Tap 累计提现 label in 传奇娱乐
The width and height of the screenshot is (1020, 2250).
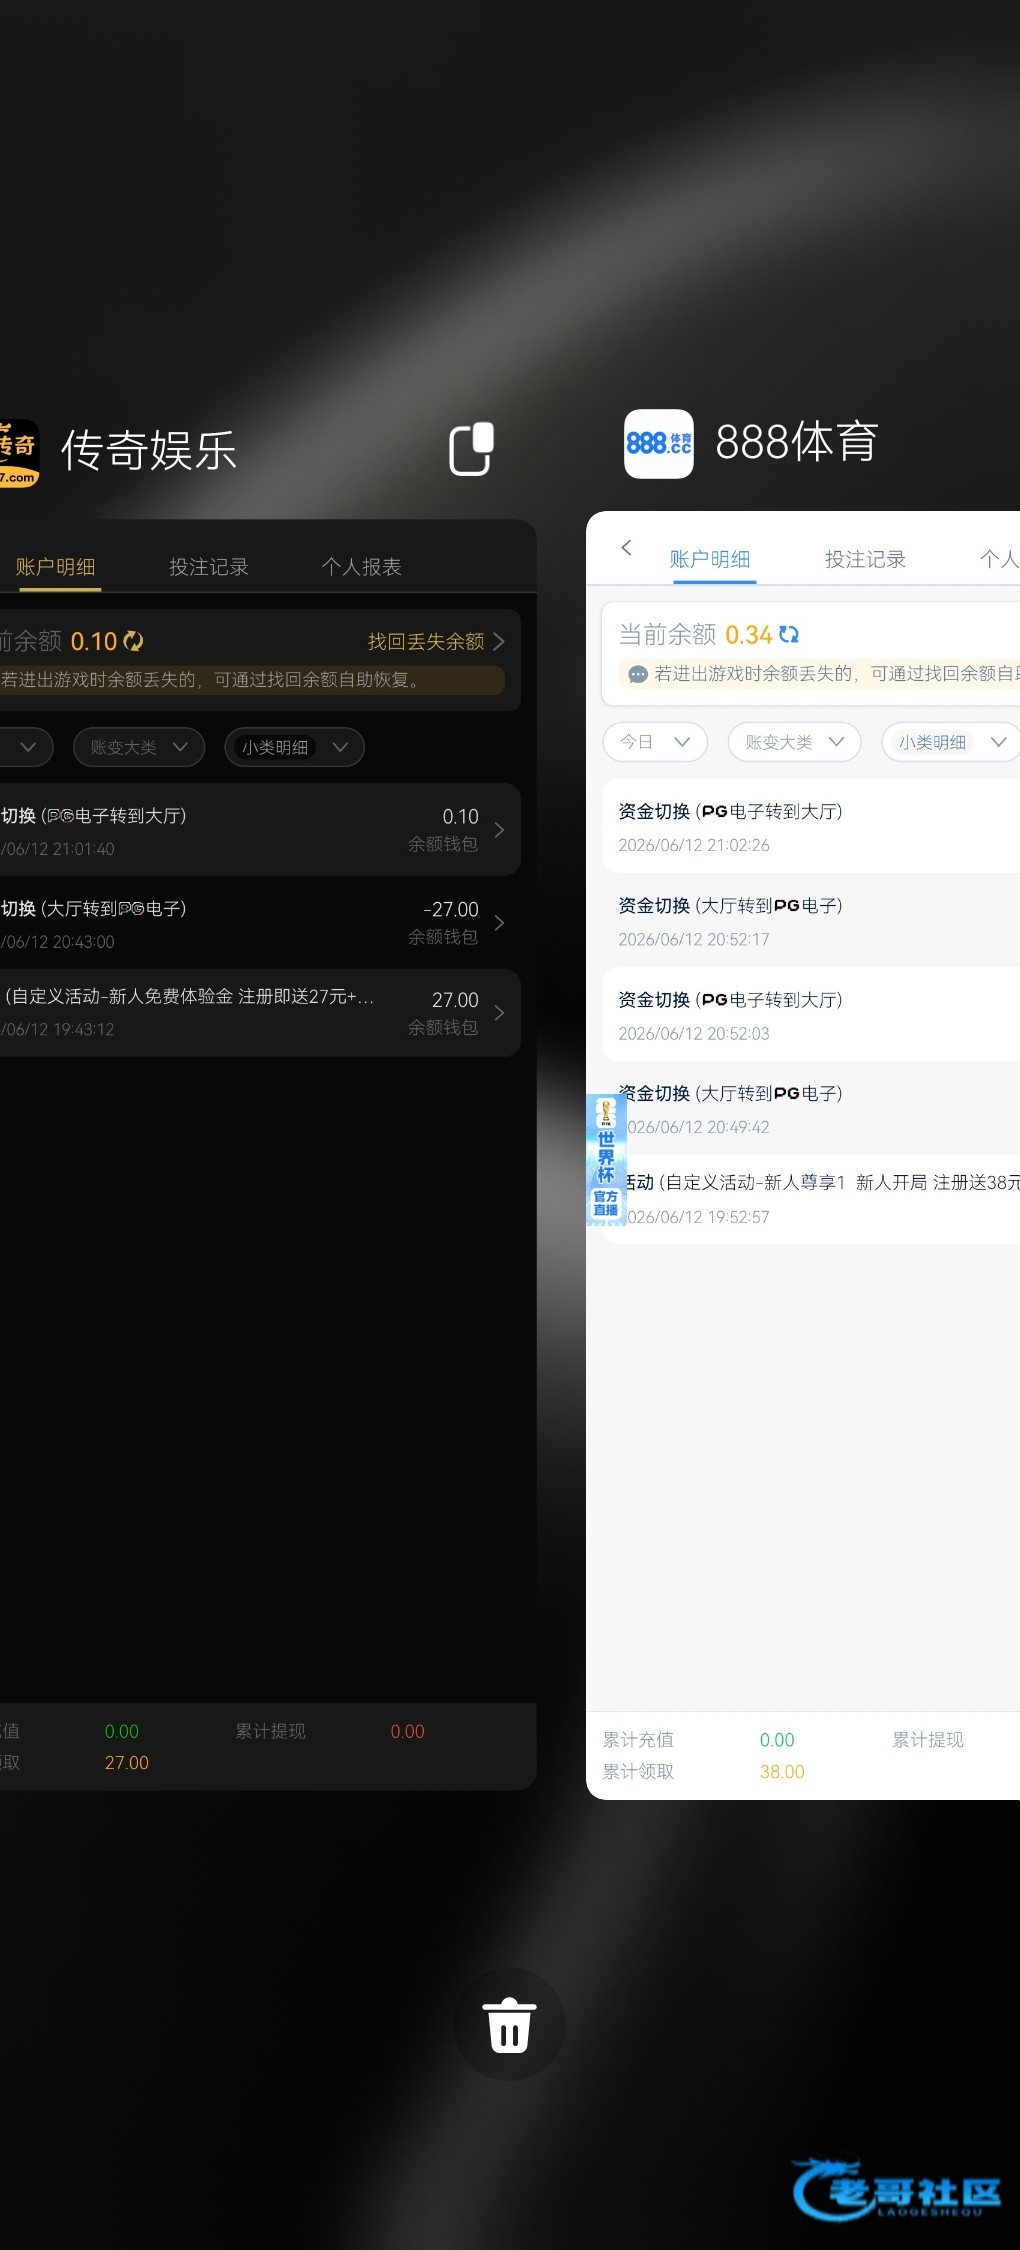click(x=271, y=1732)
